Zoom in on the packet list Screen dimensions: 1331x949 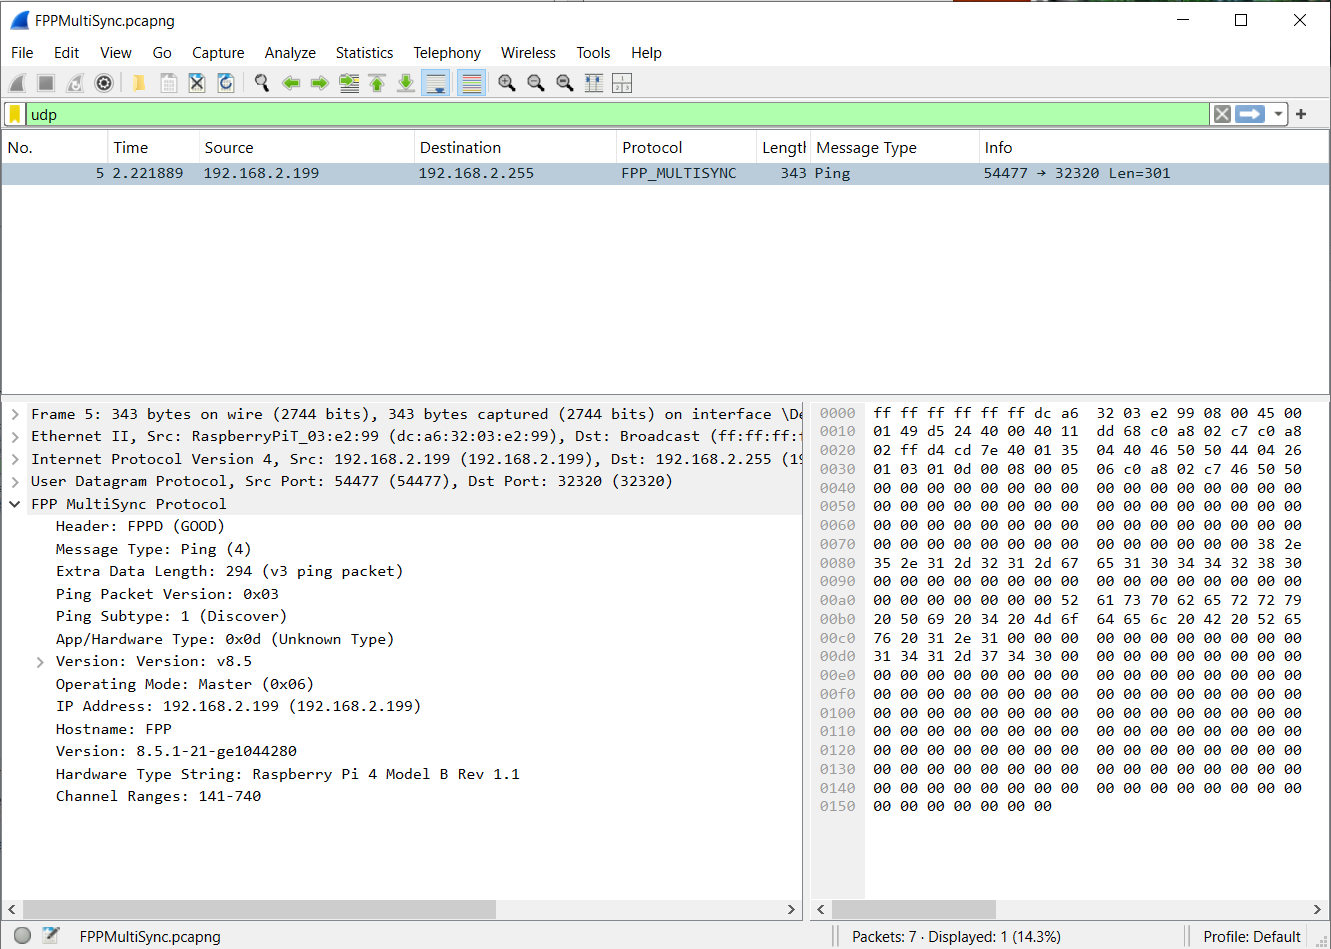[x=506, y=82]
